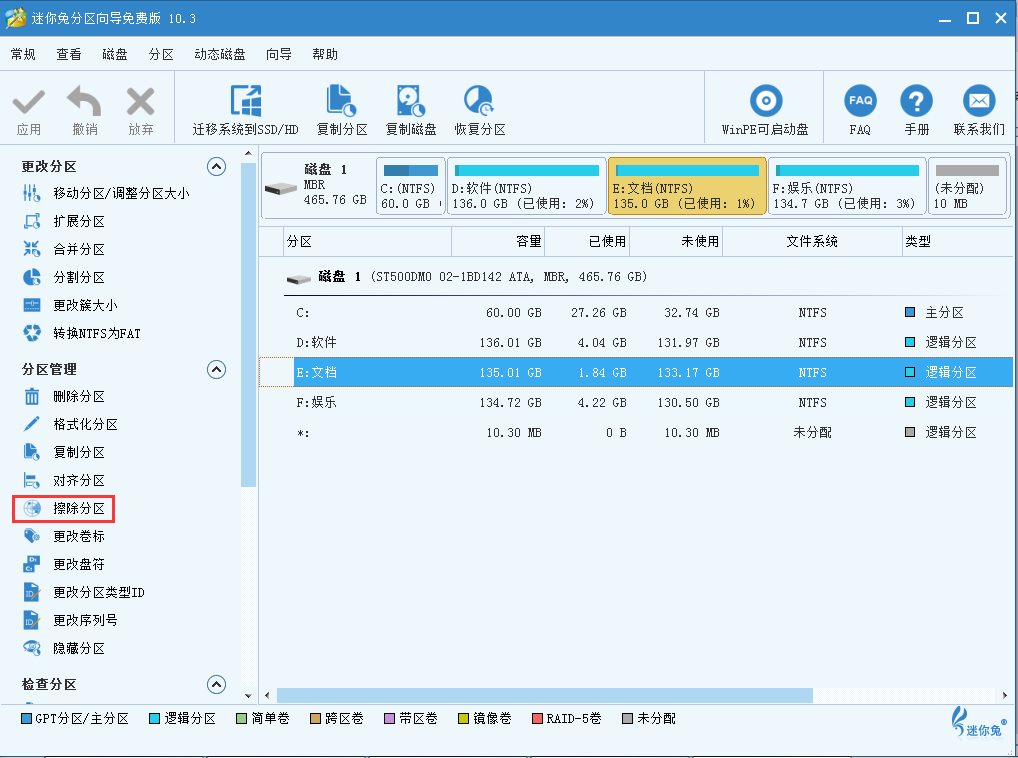This screenshot has height=758, width=1018.
Task: Click the 联系我们 mail icon
Action: 979,101
